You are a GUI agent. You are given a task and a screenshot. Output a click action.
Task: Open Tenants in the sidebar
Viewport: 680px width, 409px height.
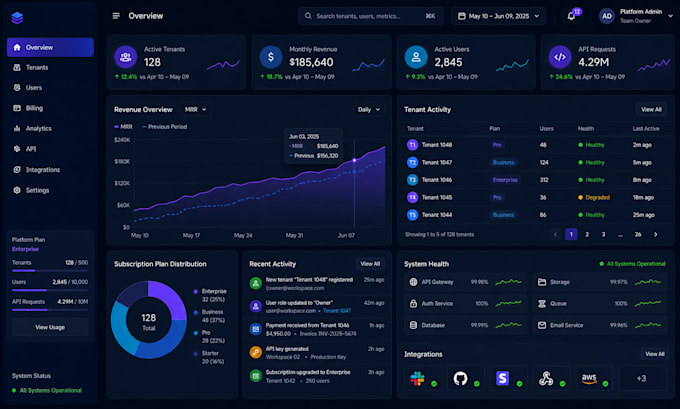click(50, 67)
